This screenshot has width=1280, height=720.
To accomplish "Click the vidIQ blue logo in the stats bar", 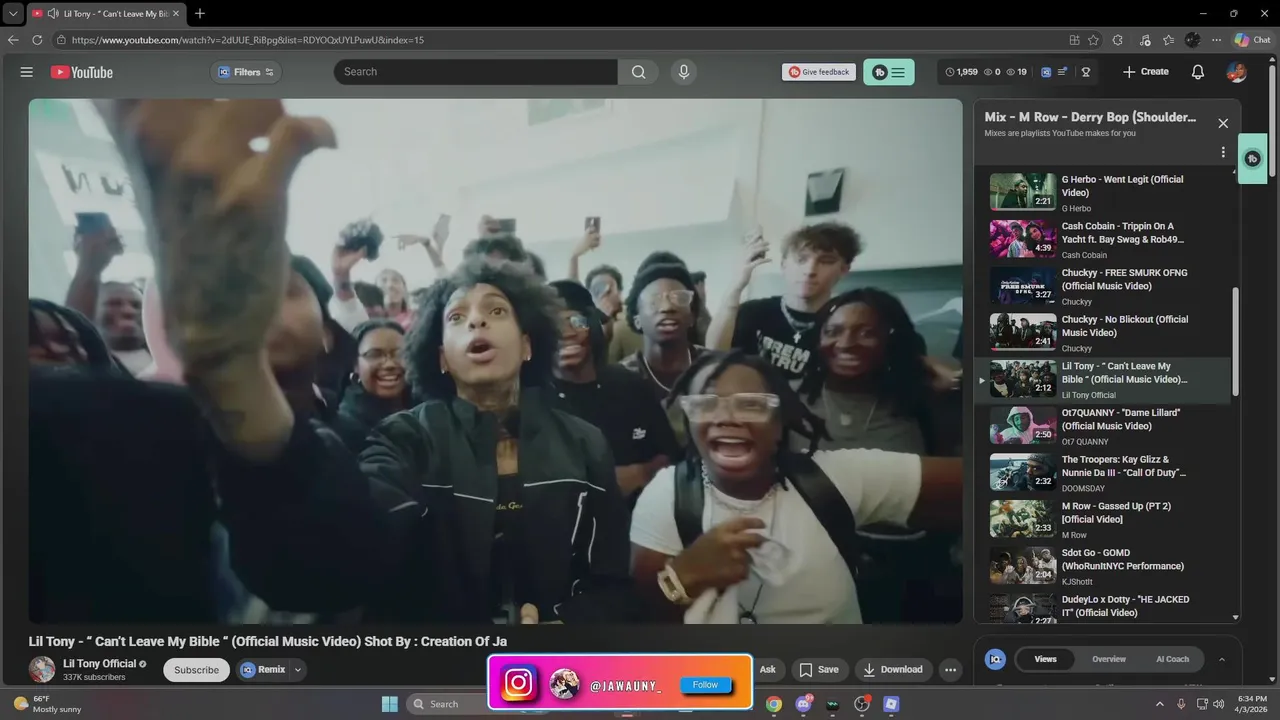I will 1046,72.
